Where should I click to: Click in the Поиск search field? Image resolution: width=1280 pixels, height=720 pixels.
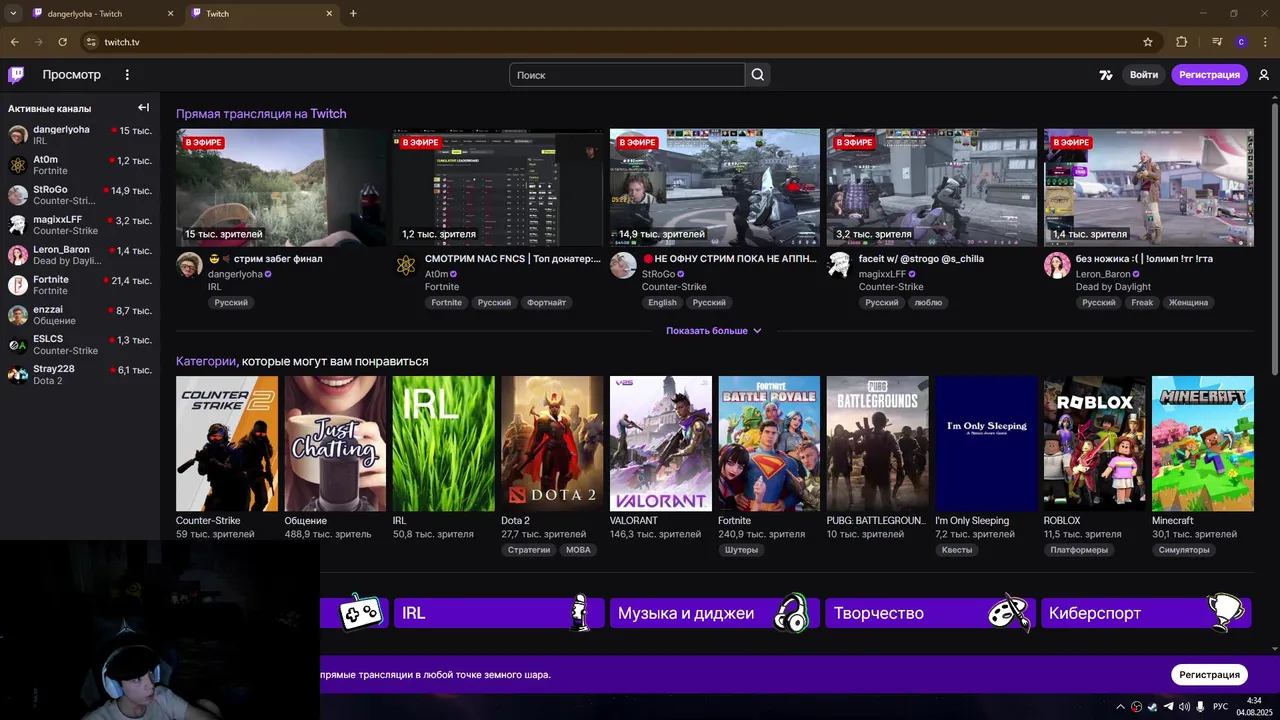[x=627, y=75]
